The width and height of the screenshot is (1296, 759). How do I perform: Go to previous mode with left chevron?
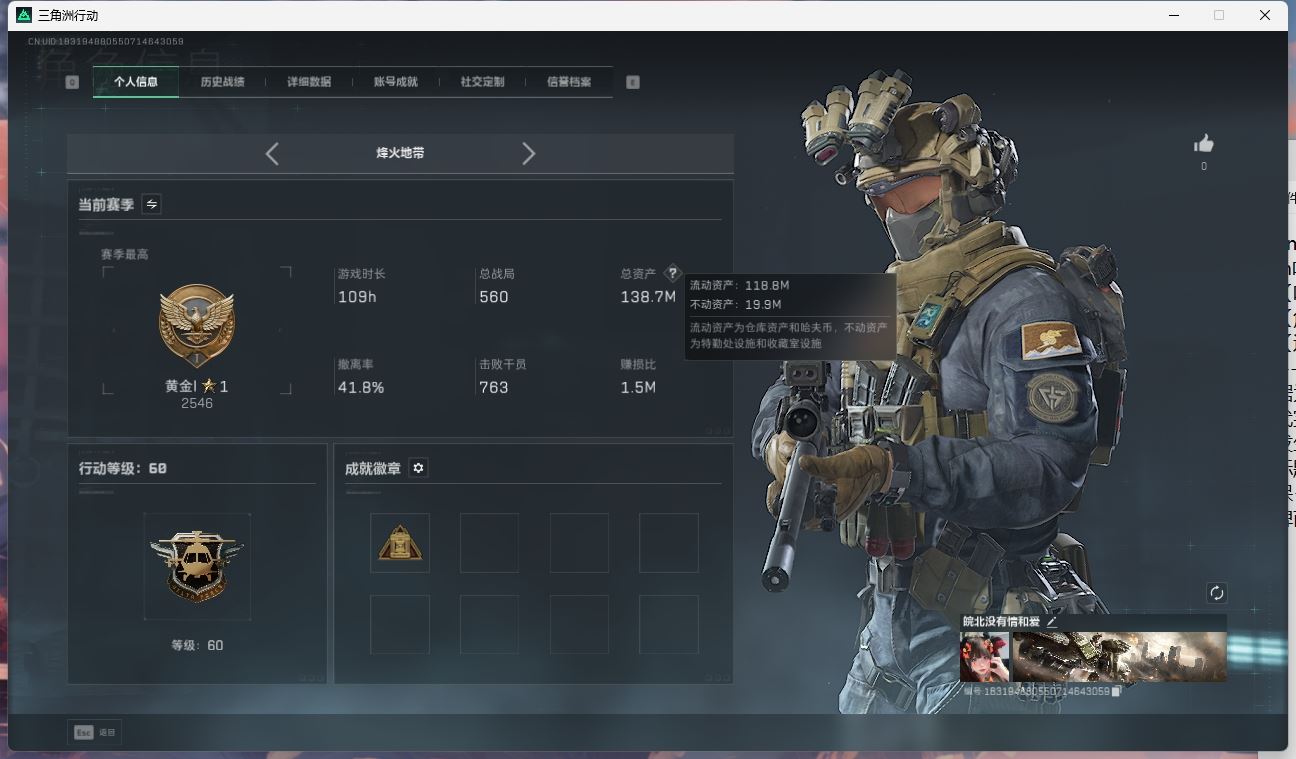(272, 153)
